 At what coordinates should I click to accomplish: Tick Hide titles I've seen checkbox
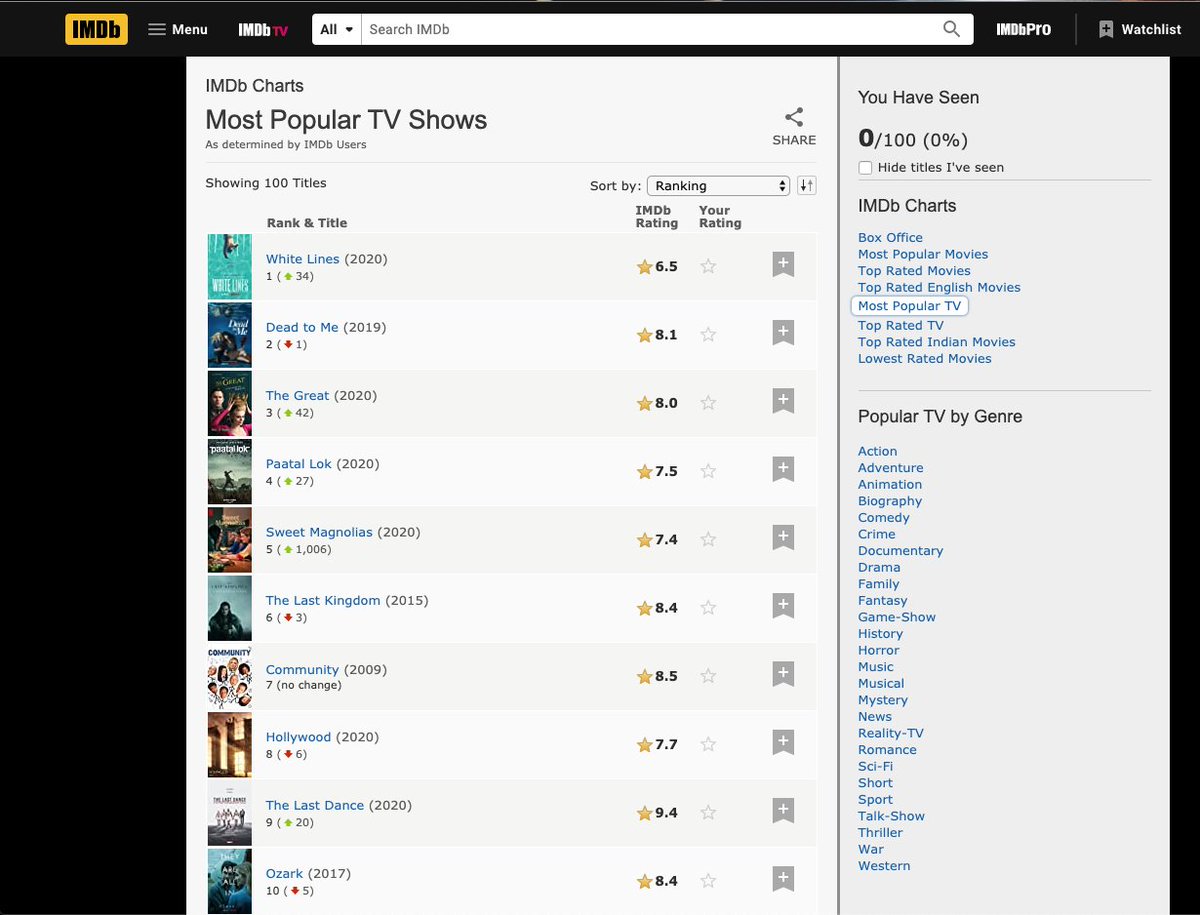tap(866, 167)
